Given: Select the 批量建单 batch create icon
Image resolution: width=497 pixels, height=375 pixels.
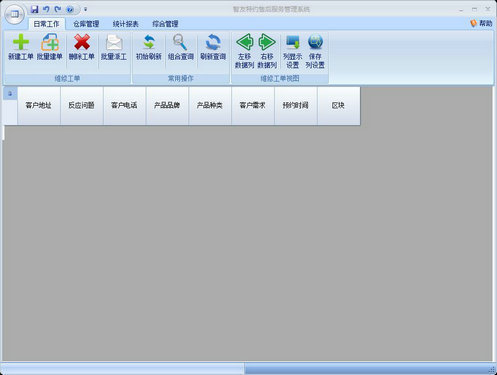Looking at the screenshot, I should (50, 42).
